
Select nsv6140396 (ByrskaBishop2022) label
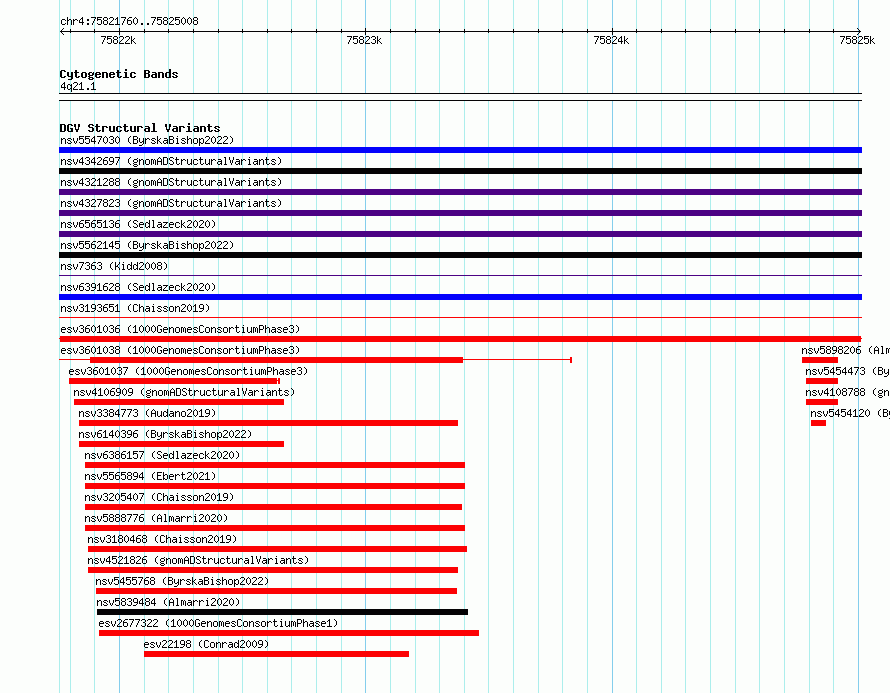[165, 434]
